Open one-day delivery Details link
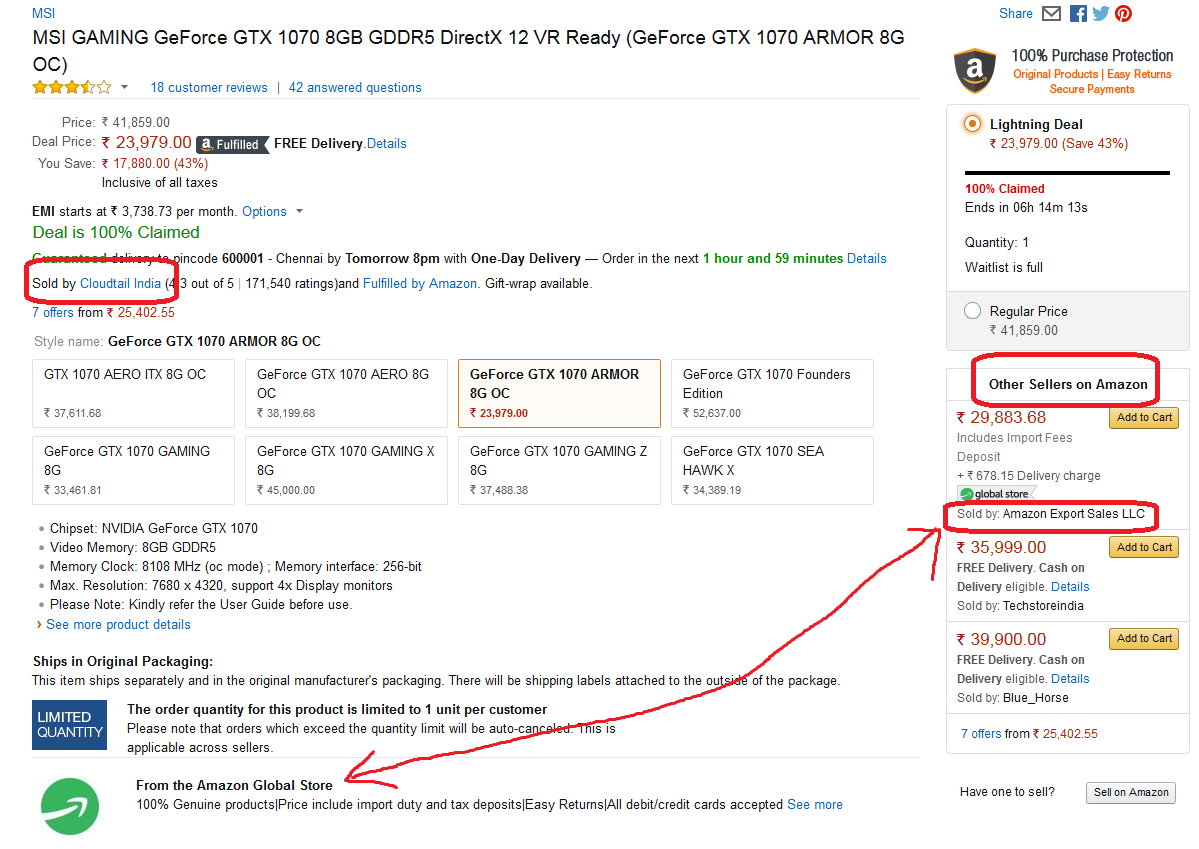This screenshot has width=1199, height=849. pos(866,259)
